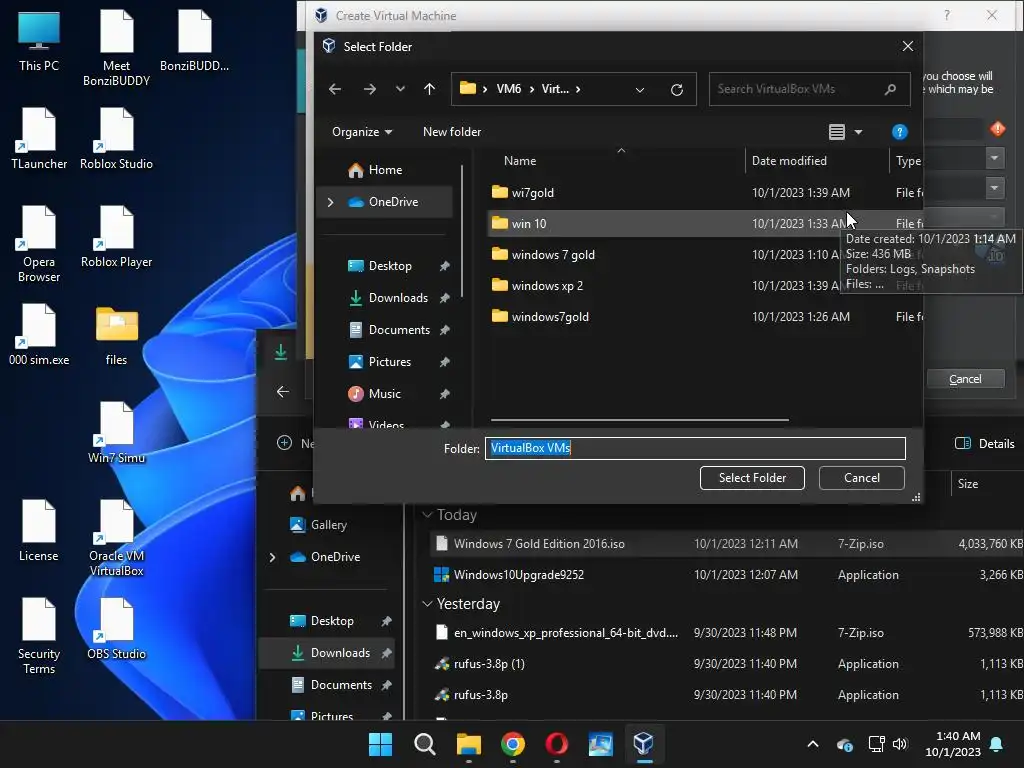Open recent locations dropdown chevron

pos(400,89)
